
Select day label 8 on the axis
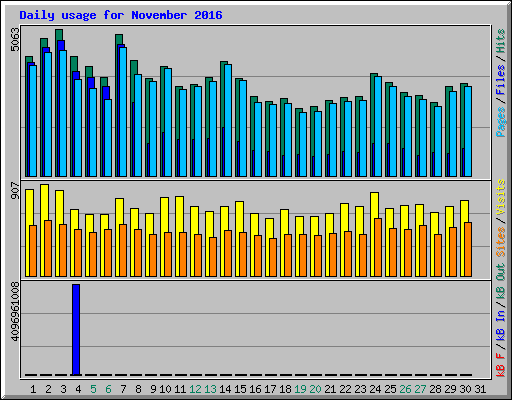(138, 389)
